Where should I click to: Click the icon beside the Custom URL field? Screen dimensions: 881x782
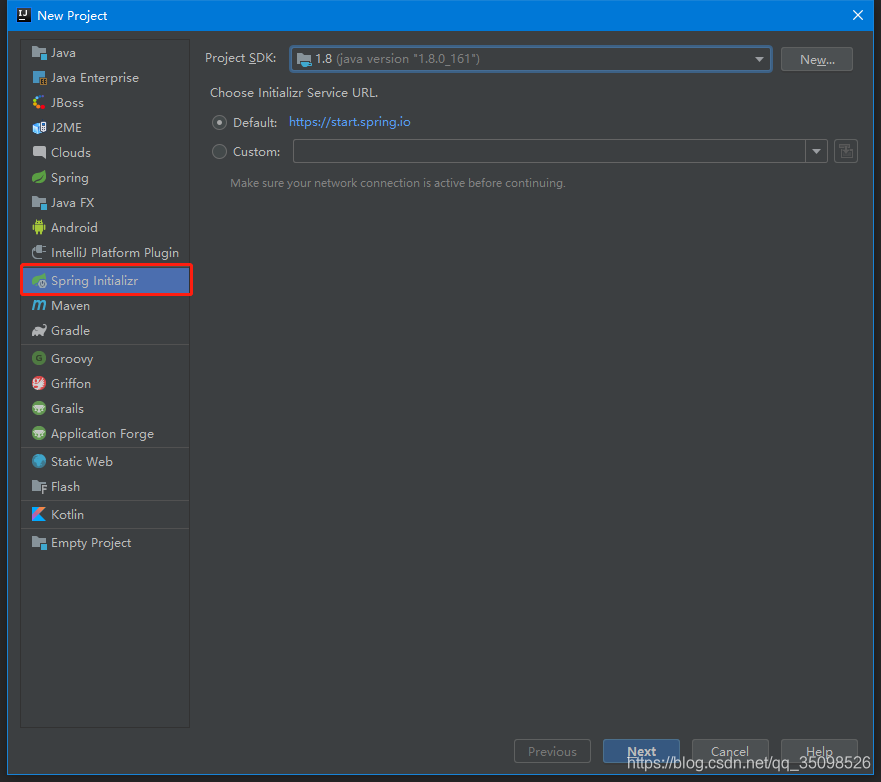[846, 151]
